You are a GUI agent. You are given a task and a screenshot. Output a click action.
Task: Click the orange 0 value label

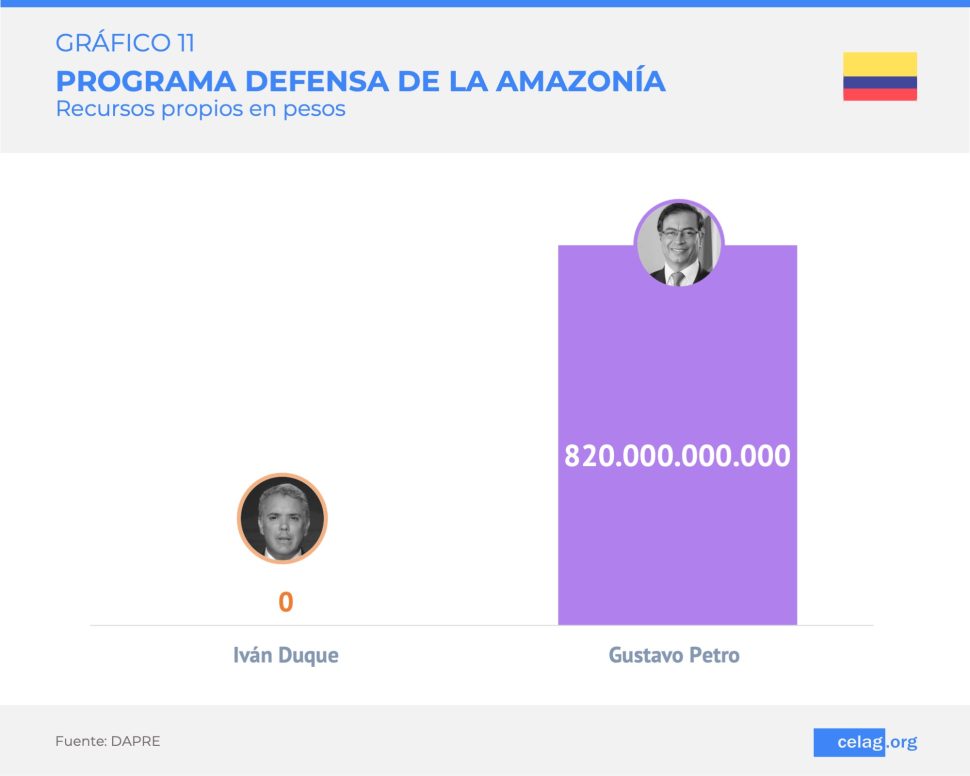pos(285,601)
